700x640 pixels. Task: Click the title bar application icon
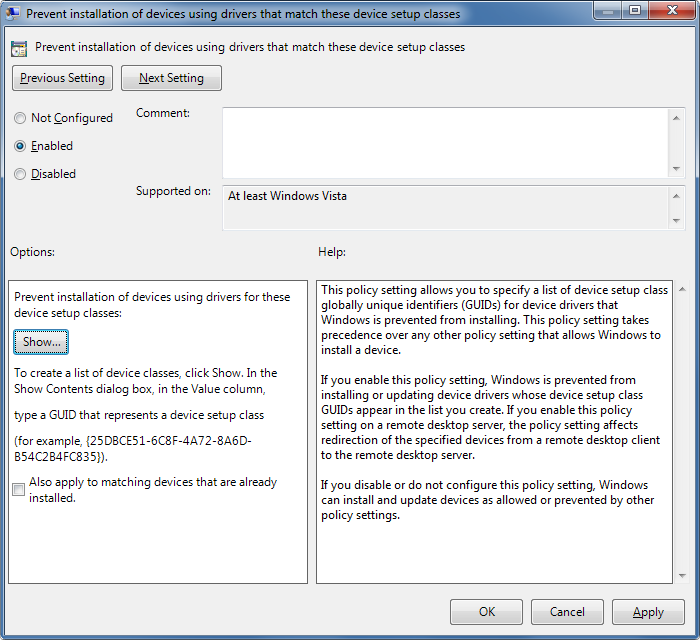coord(12,13)
